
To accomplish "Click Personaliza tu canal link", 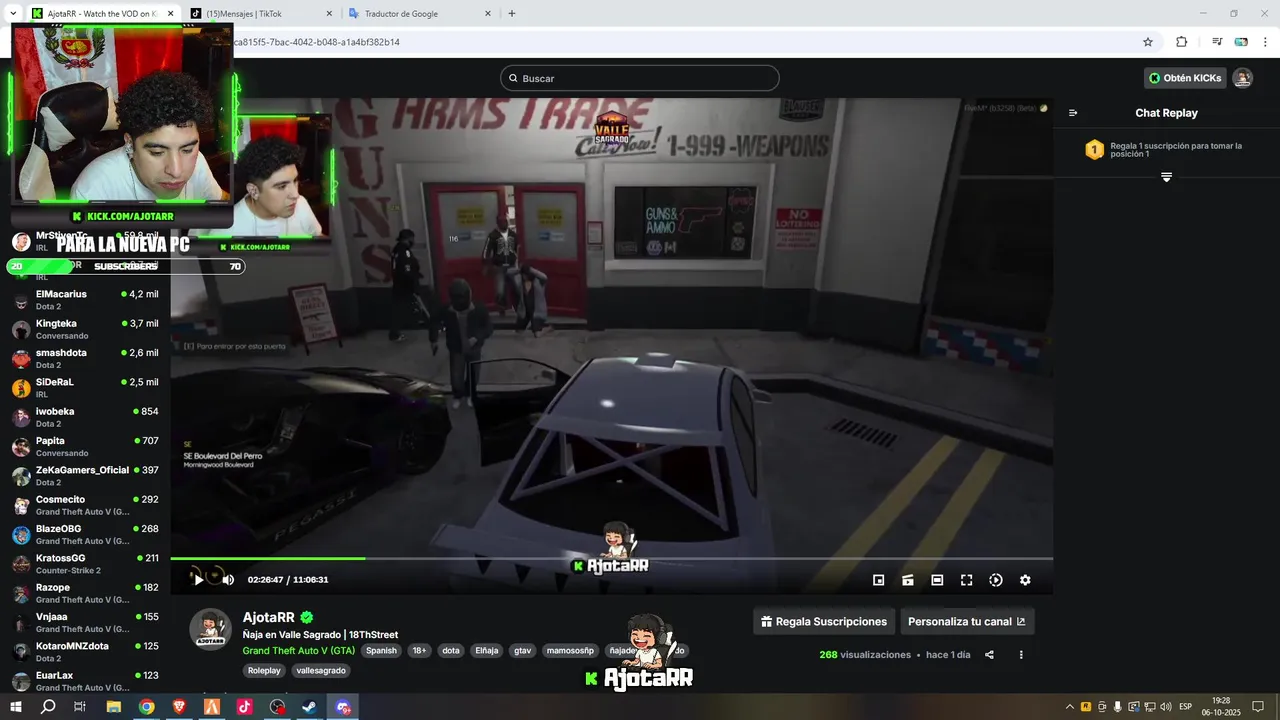I will (967, 621).
